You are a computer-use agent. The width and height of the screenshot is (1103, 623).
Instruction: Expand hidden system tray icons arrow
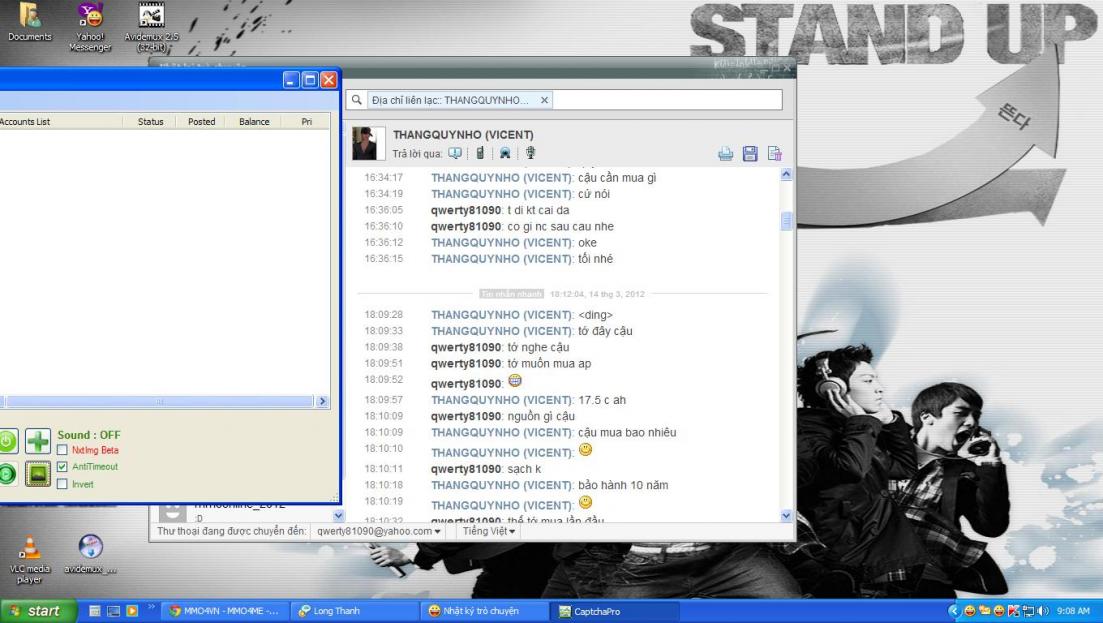953,611
